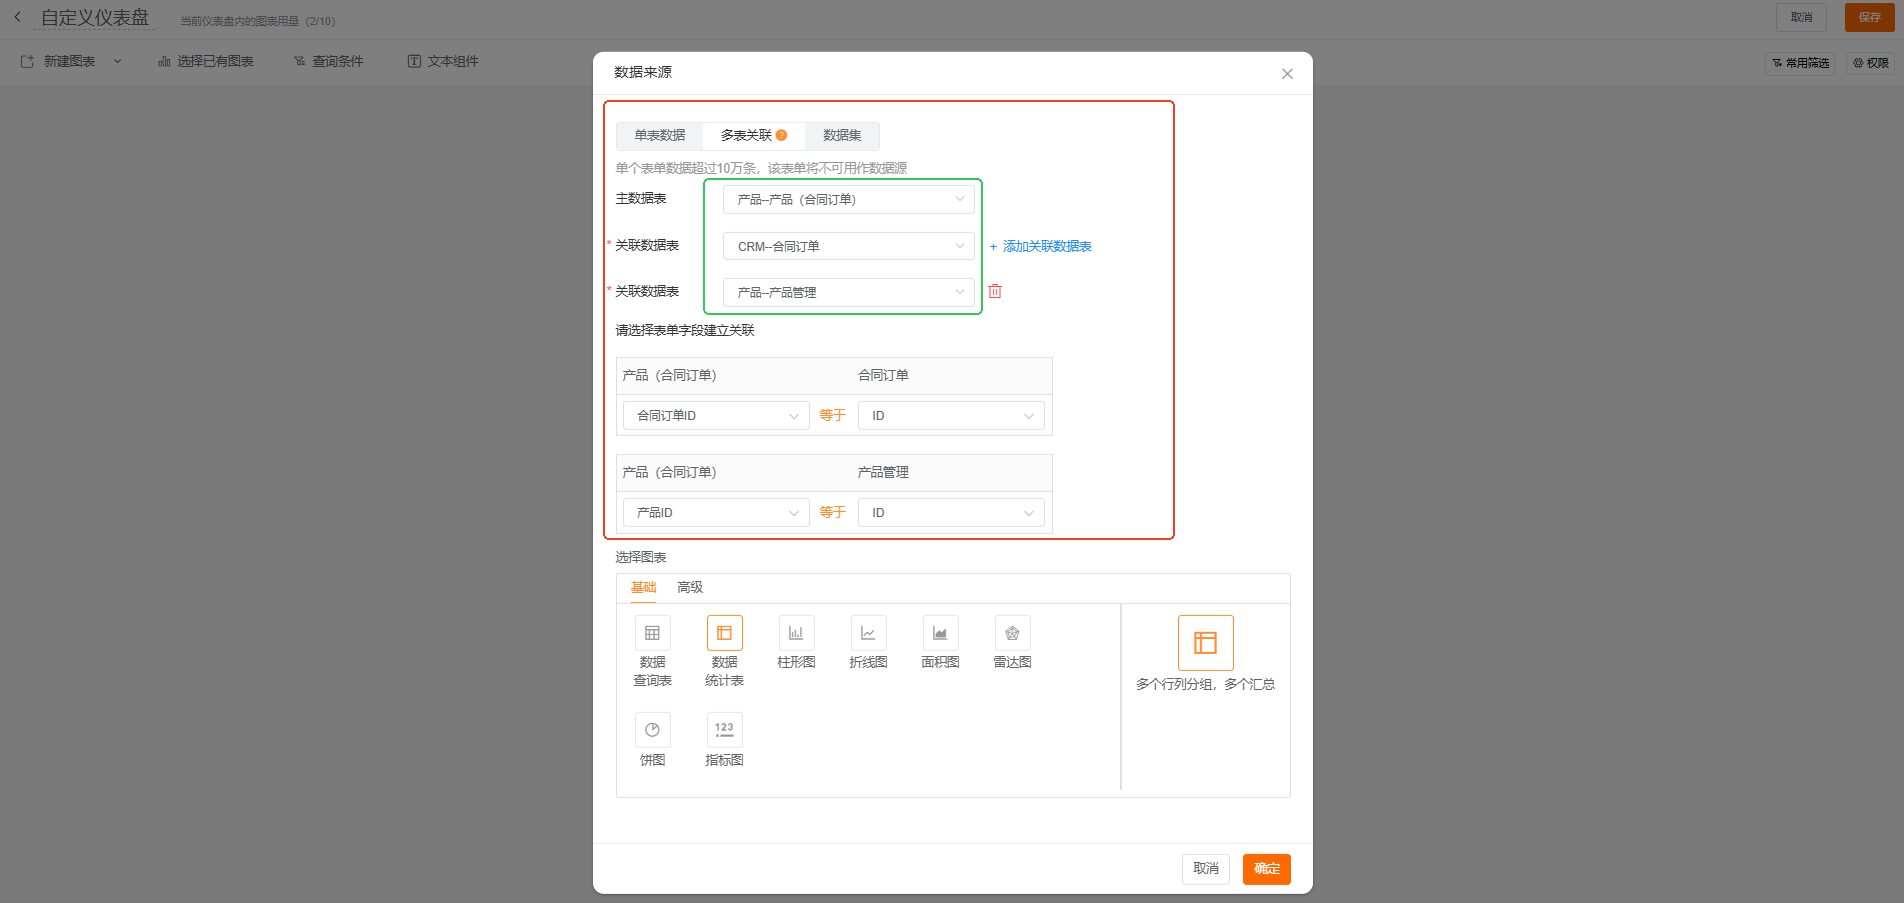The height and width of the screenshot is (903, 1904).
Task: Select the 数据查询表 chart icon
Action: [652, 633]
